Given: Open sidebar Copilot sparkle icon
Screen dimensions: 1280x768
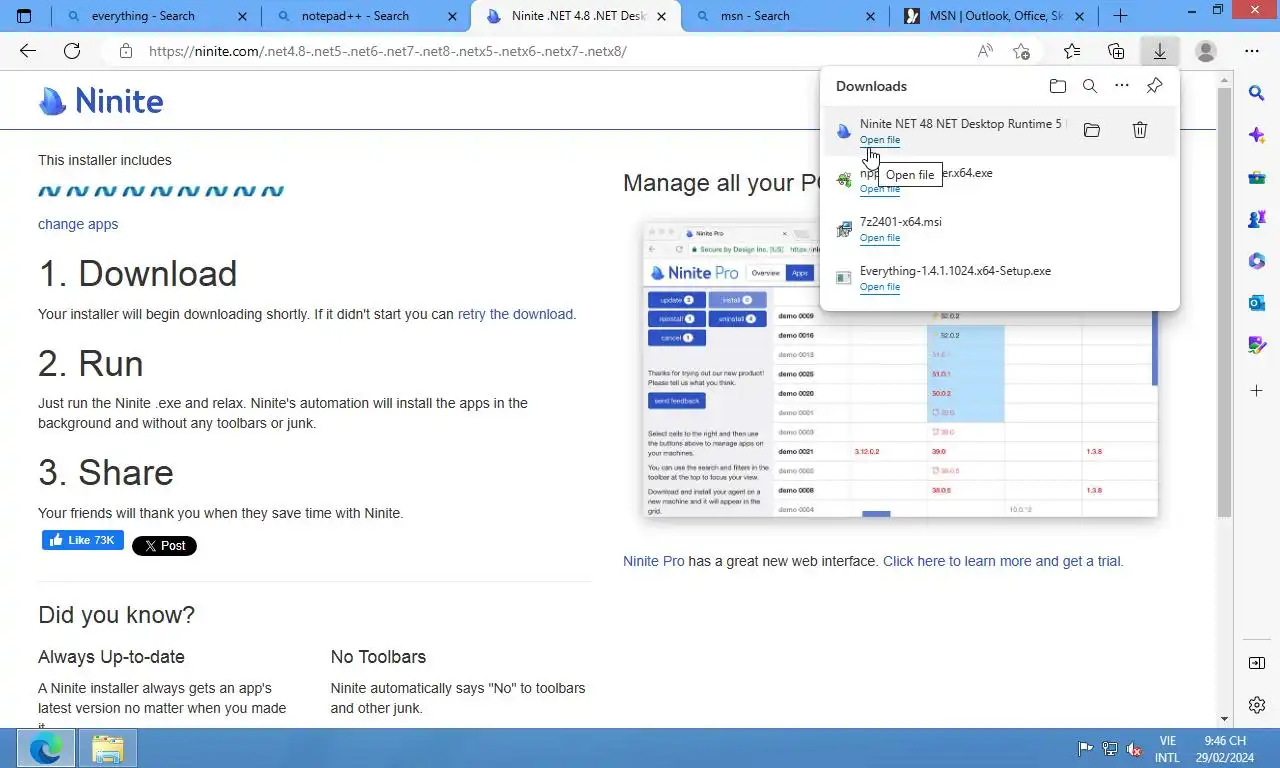Looking at the screenshot, I should pyautogui.click(x=1257, y=135).
